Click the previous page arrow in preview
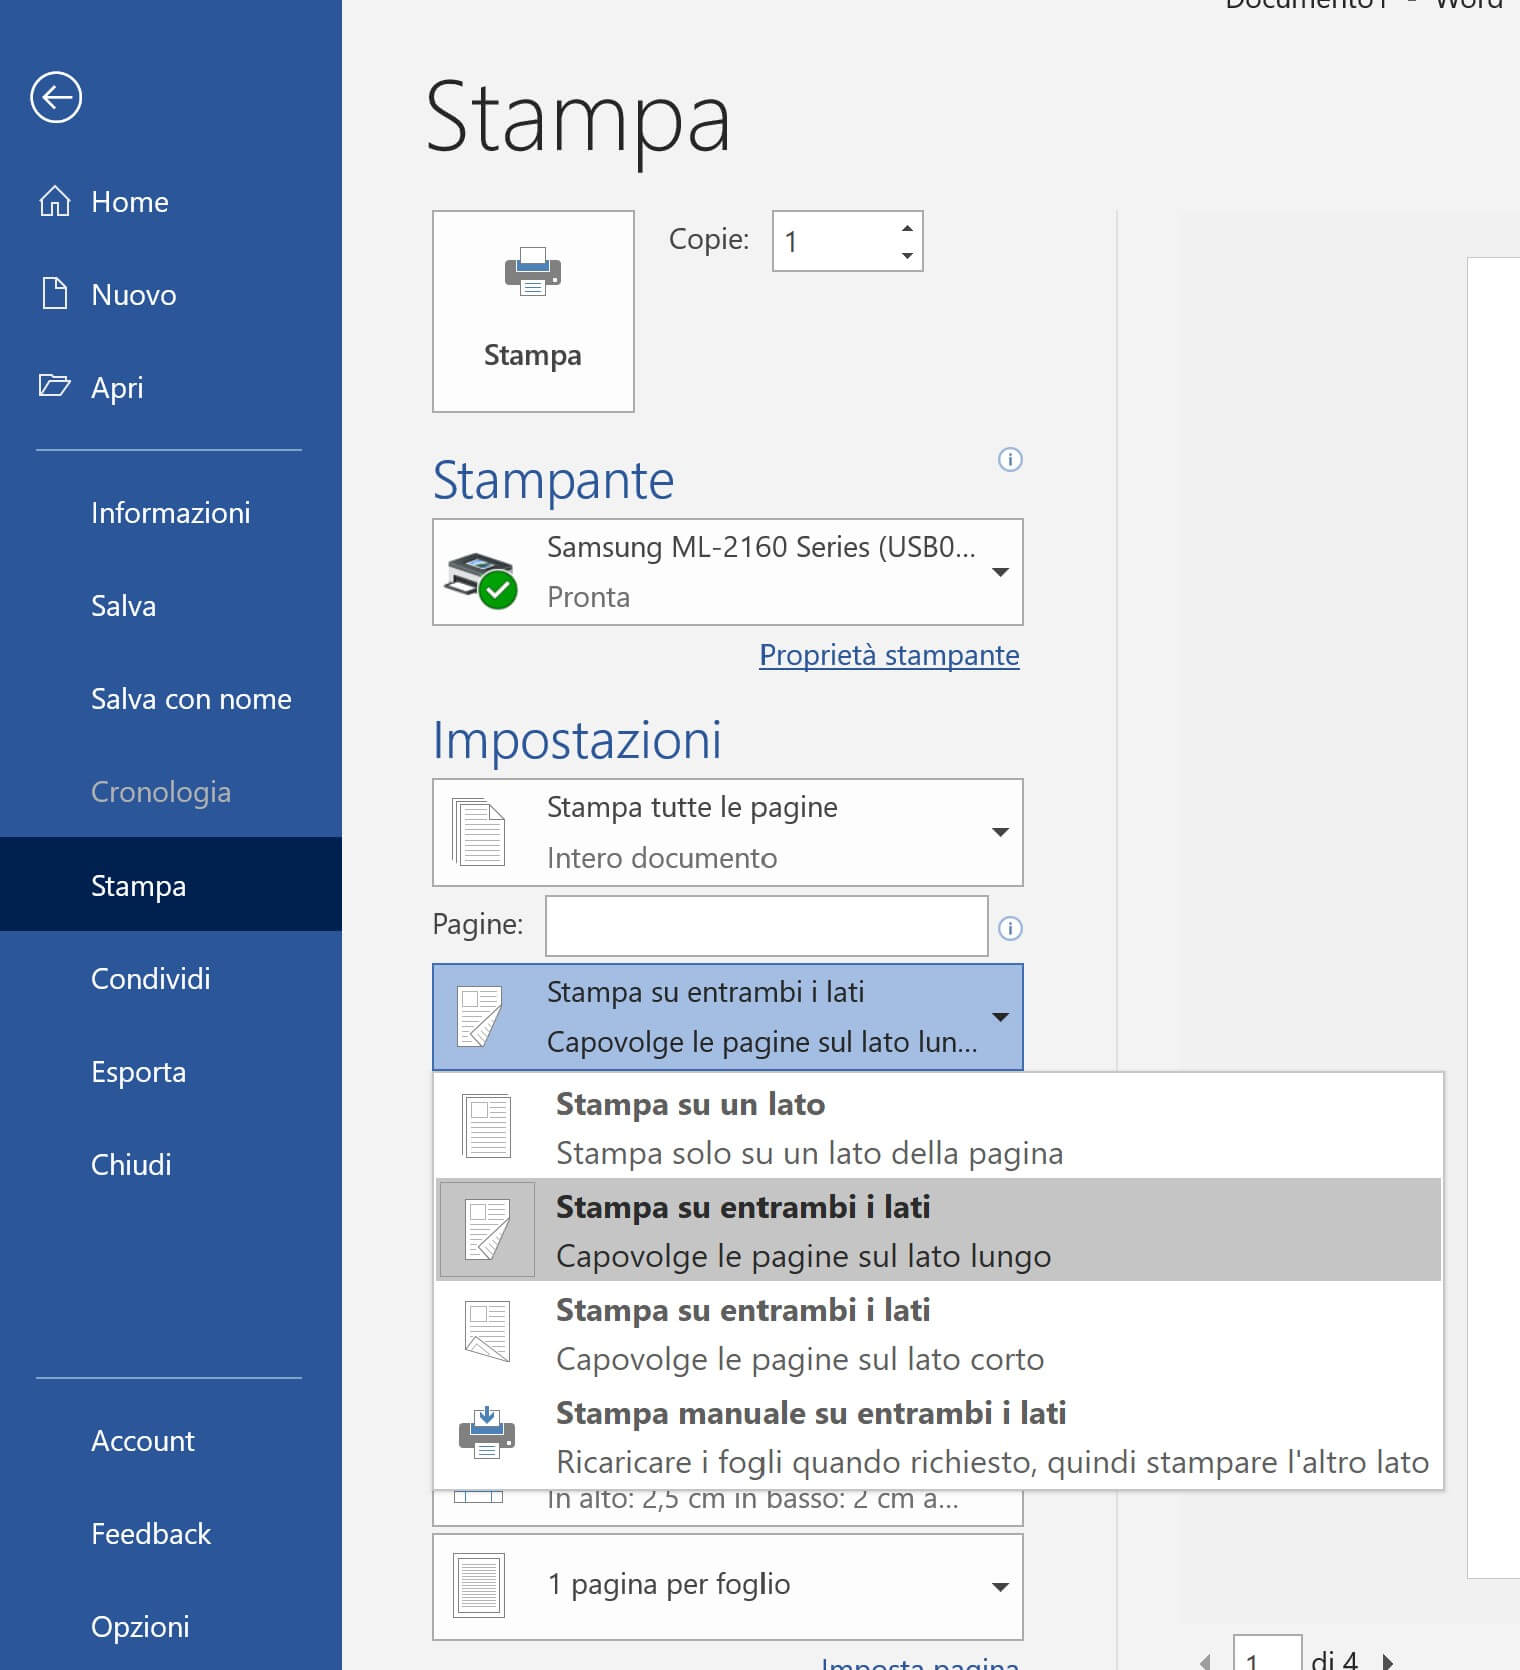Screen dimensions: 1520x1670 (1206, 1660)
